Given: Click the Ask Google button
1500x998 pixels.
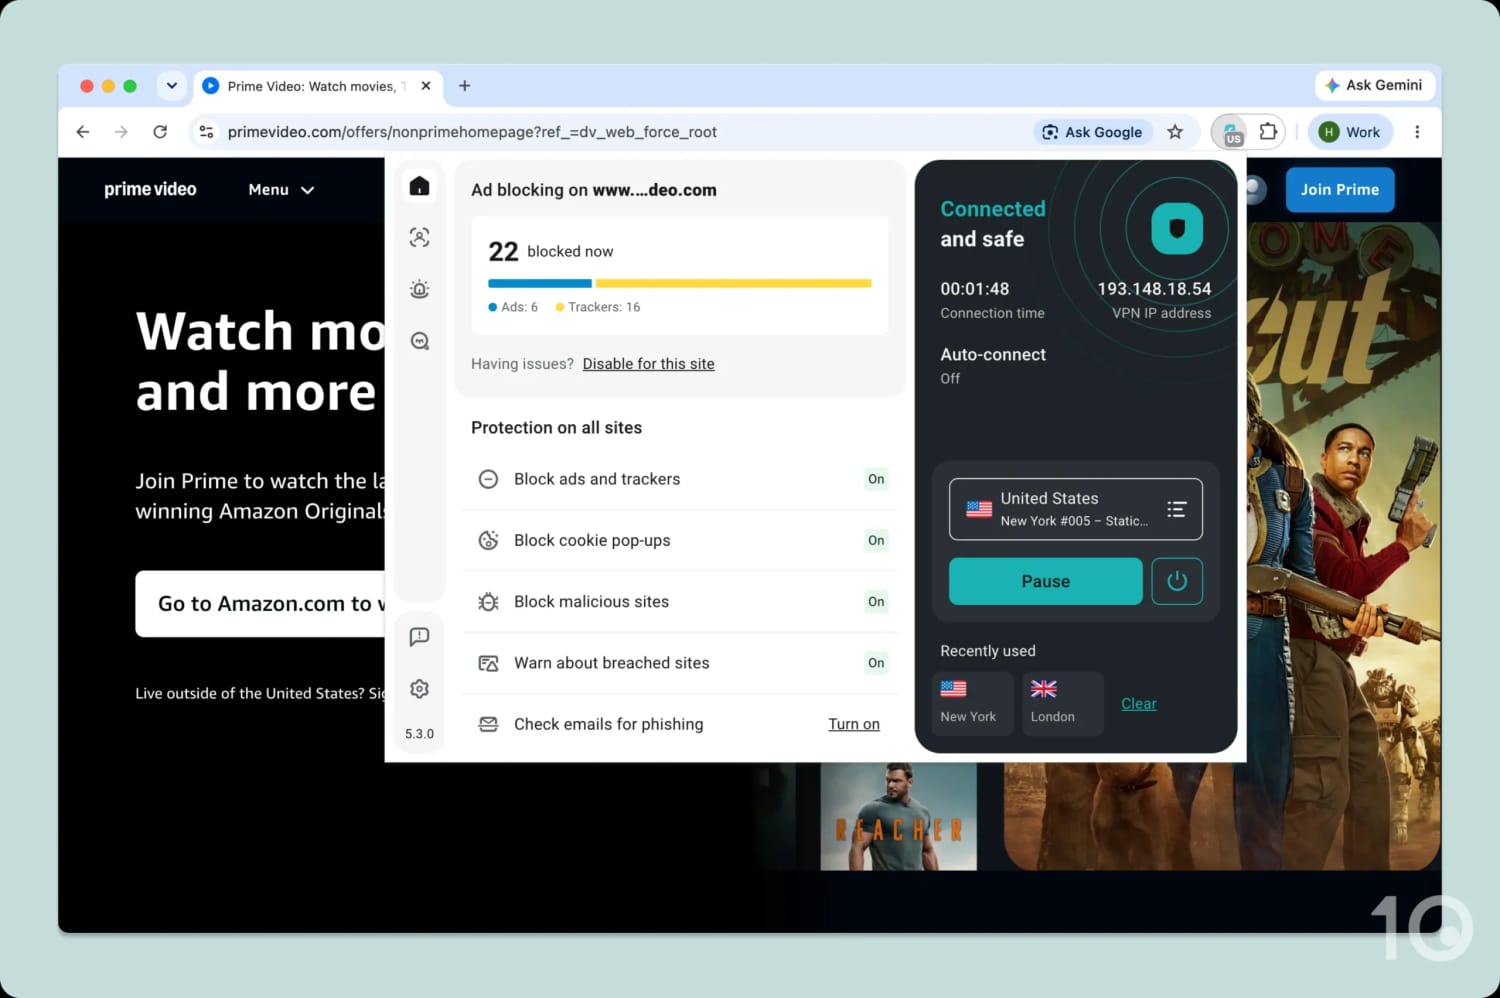Looking at the screenshot, I should [1092, 132].
